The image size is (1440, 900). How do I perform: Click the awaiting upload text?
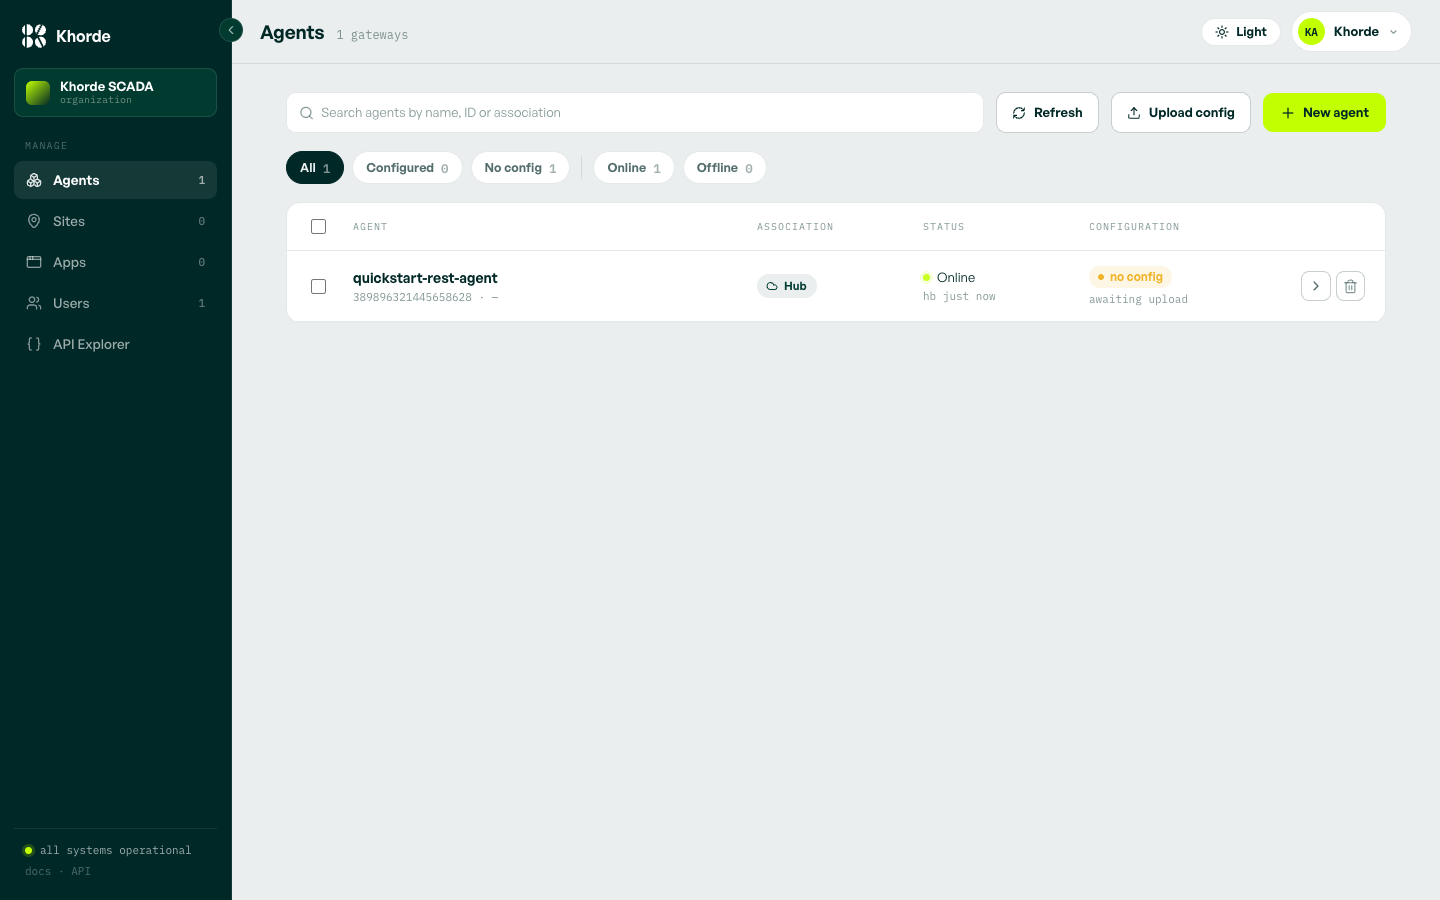tap(1138, 299)
